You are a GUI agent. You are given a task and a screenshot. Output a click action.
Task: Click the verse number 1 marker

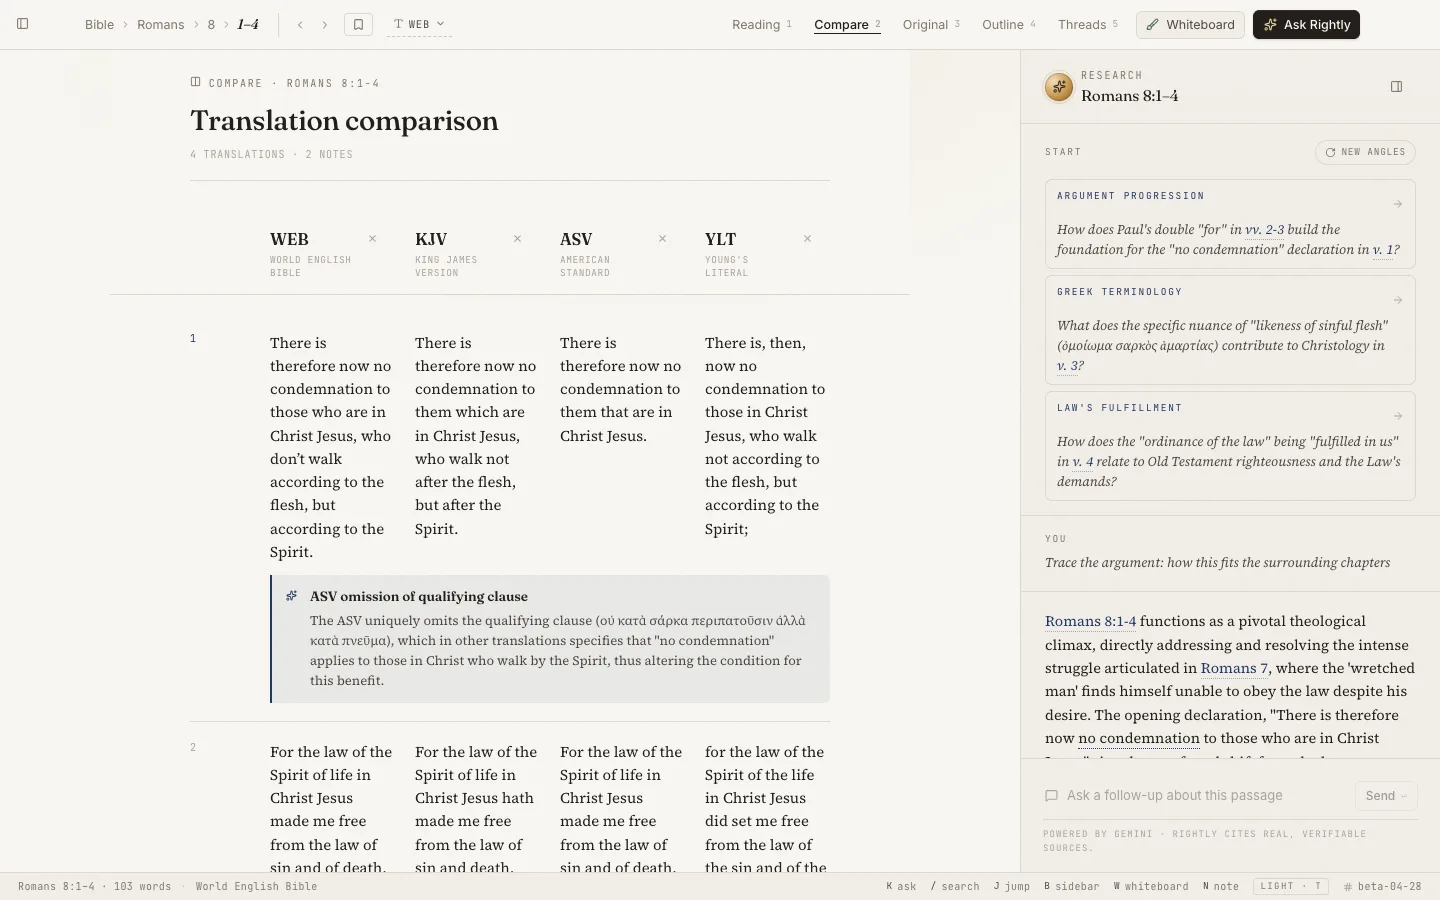[x=193, y=338]
